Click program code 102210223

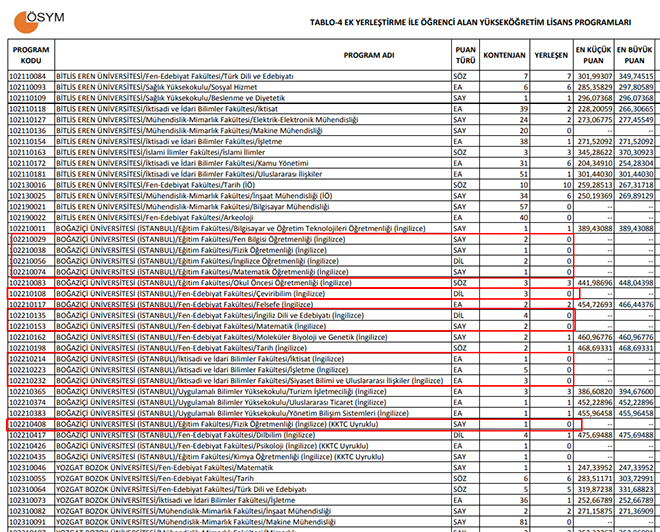(27, 370)
